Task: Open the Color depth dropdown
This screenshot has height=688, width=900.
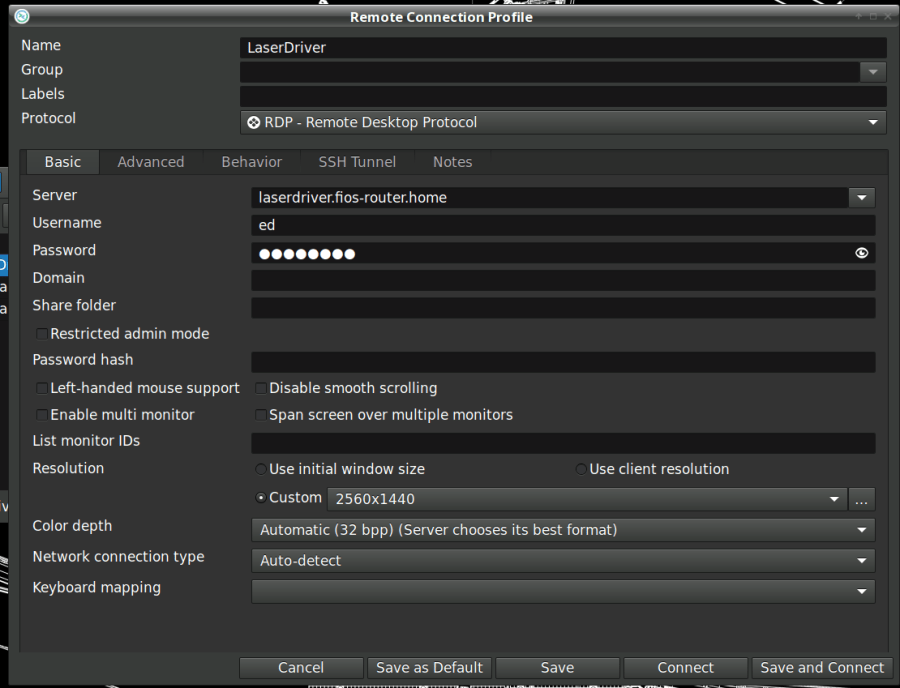Action: [x=861, y=530]
